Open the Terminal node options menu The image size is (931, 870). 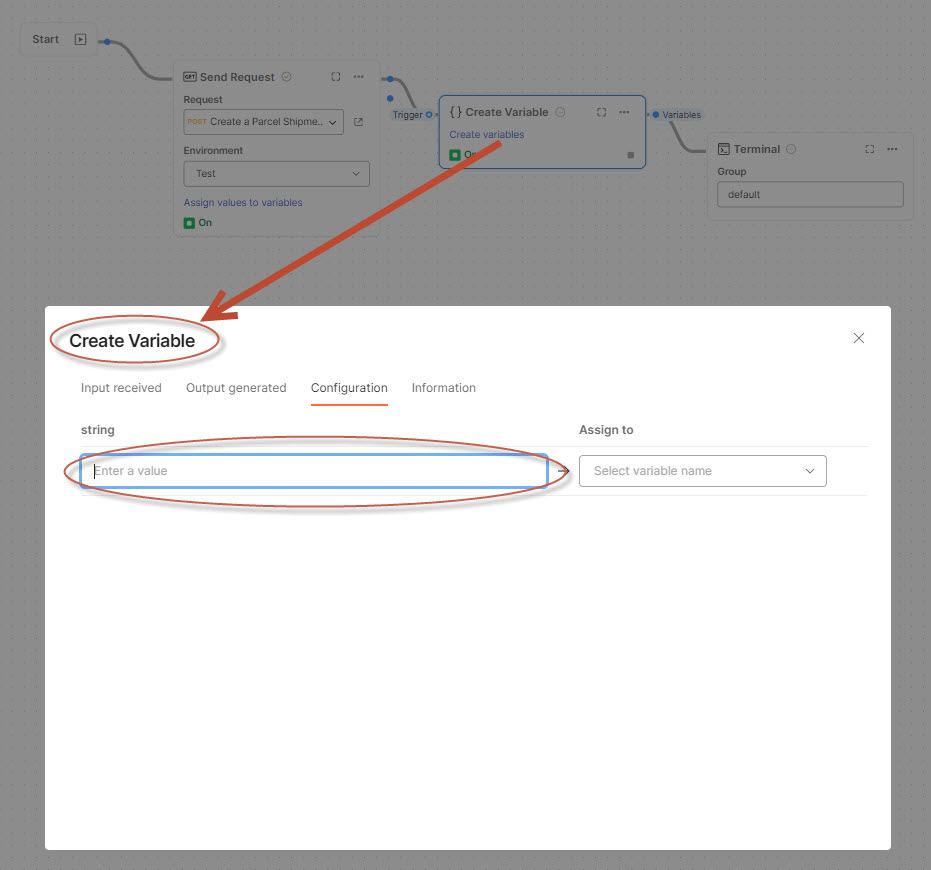[x=892, y=148]
